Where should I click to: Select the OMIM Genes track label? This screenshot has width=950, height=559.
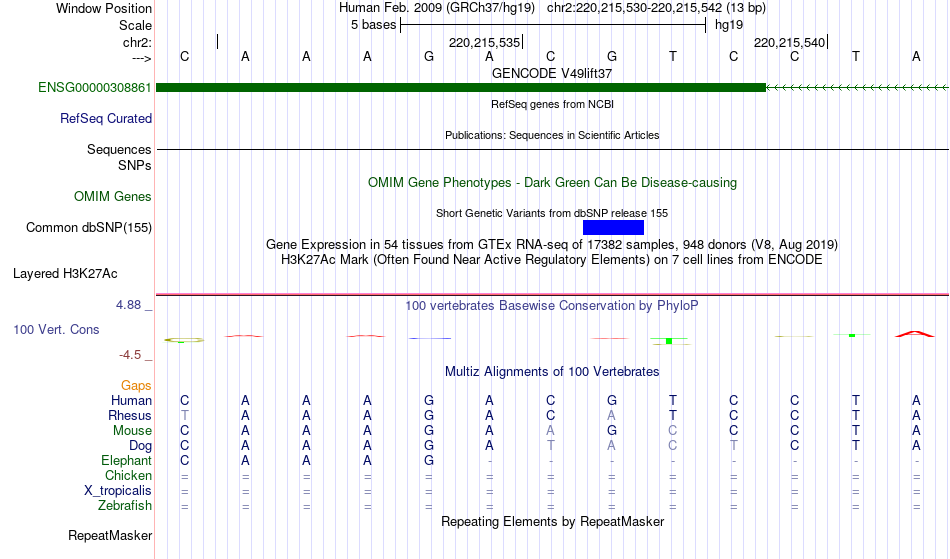click(113, 197)
